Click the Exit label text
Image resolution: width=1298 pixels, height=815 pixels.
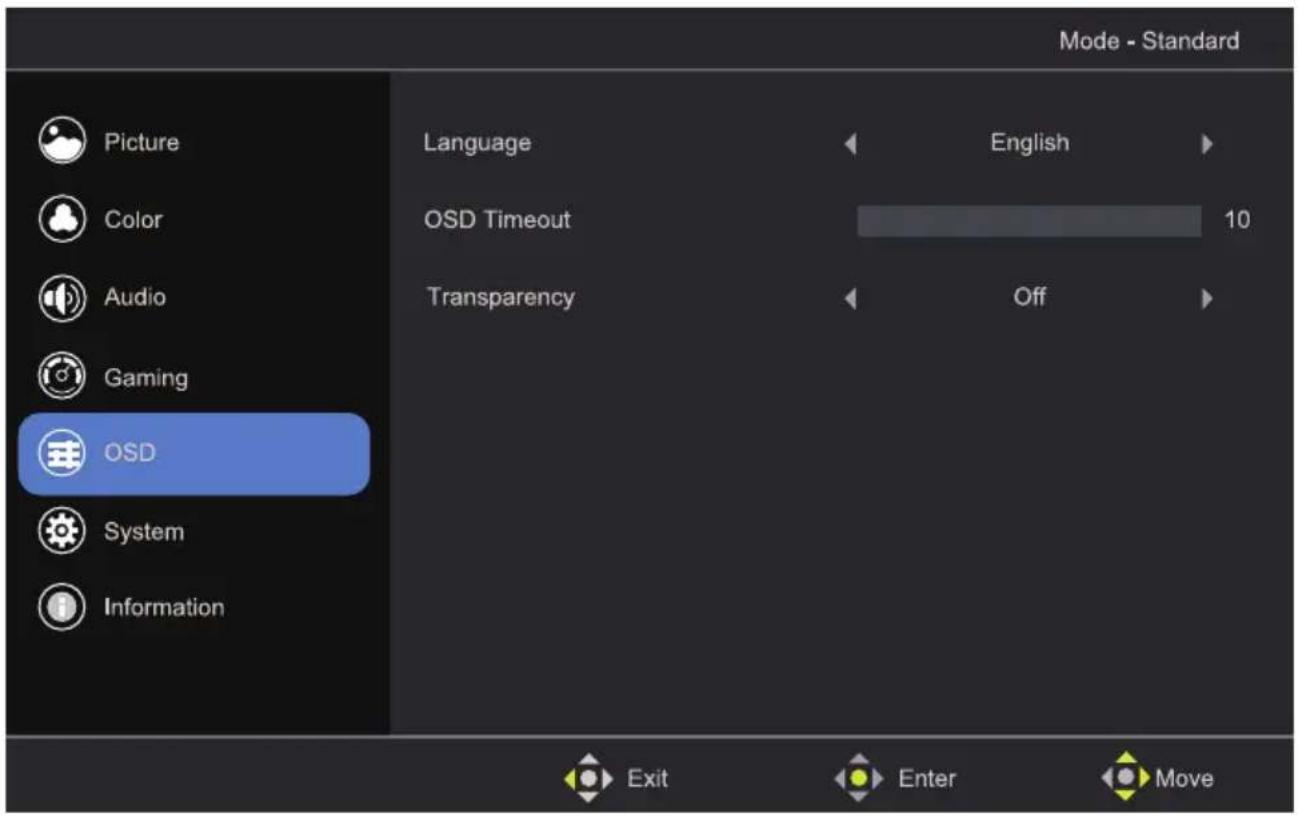point(648,778)
